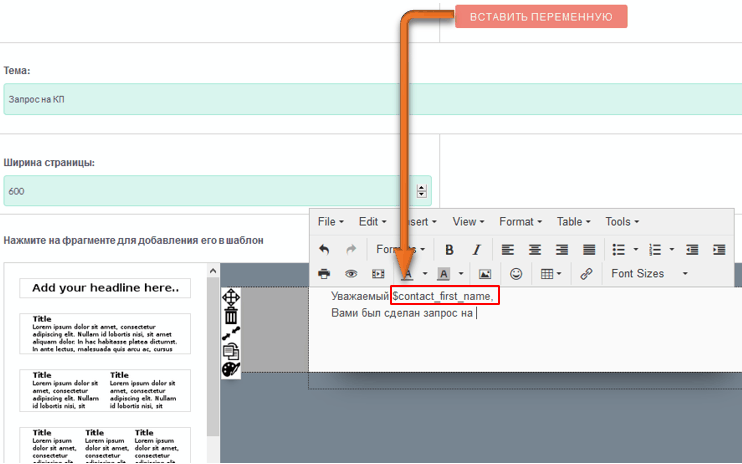This screenshot has height=464, width=742.
Task: Click the trash icon to delete the block
Action: pos(231,316)
